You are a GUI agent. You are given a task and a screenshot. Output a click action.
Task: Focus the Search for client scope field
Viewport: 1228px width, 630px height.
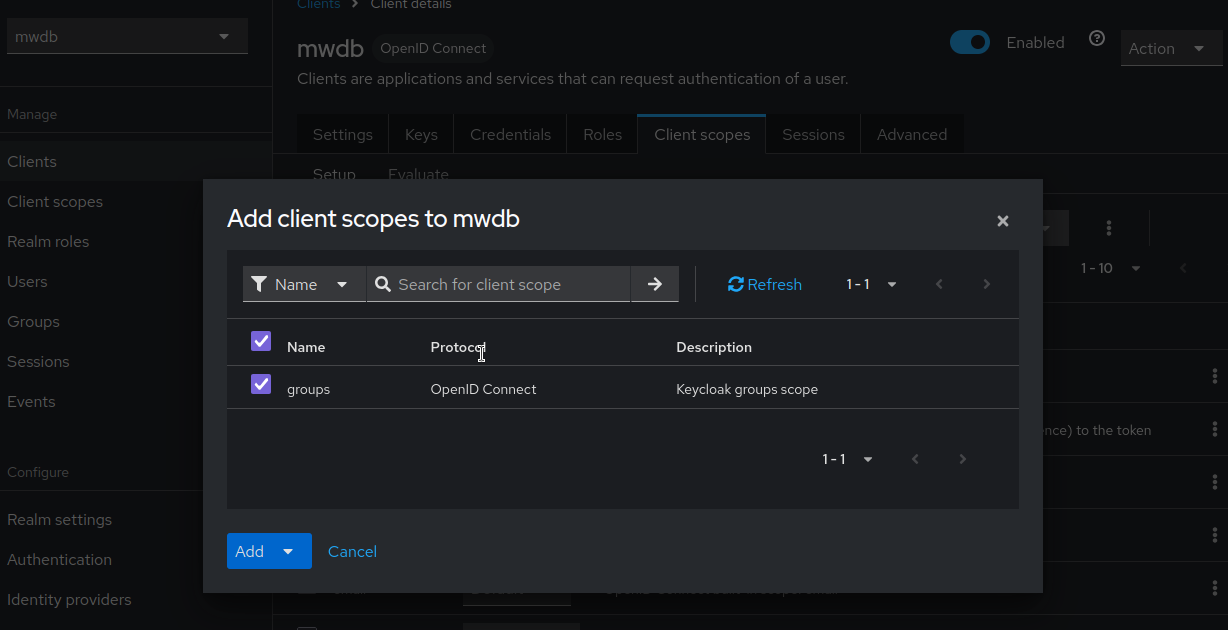pos(498,284)
